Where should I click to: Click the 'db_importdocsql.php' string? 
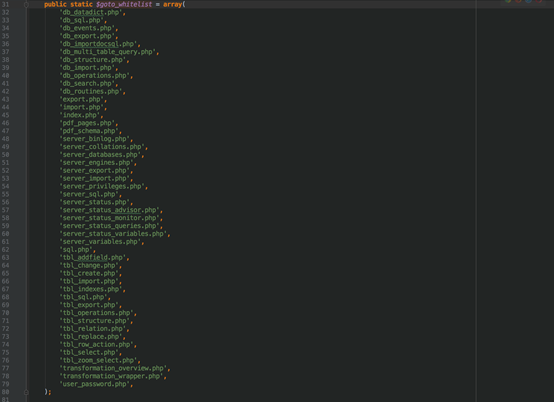point(98,44)
